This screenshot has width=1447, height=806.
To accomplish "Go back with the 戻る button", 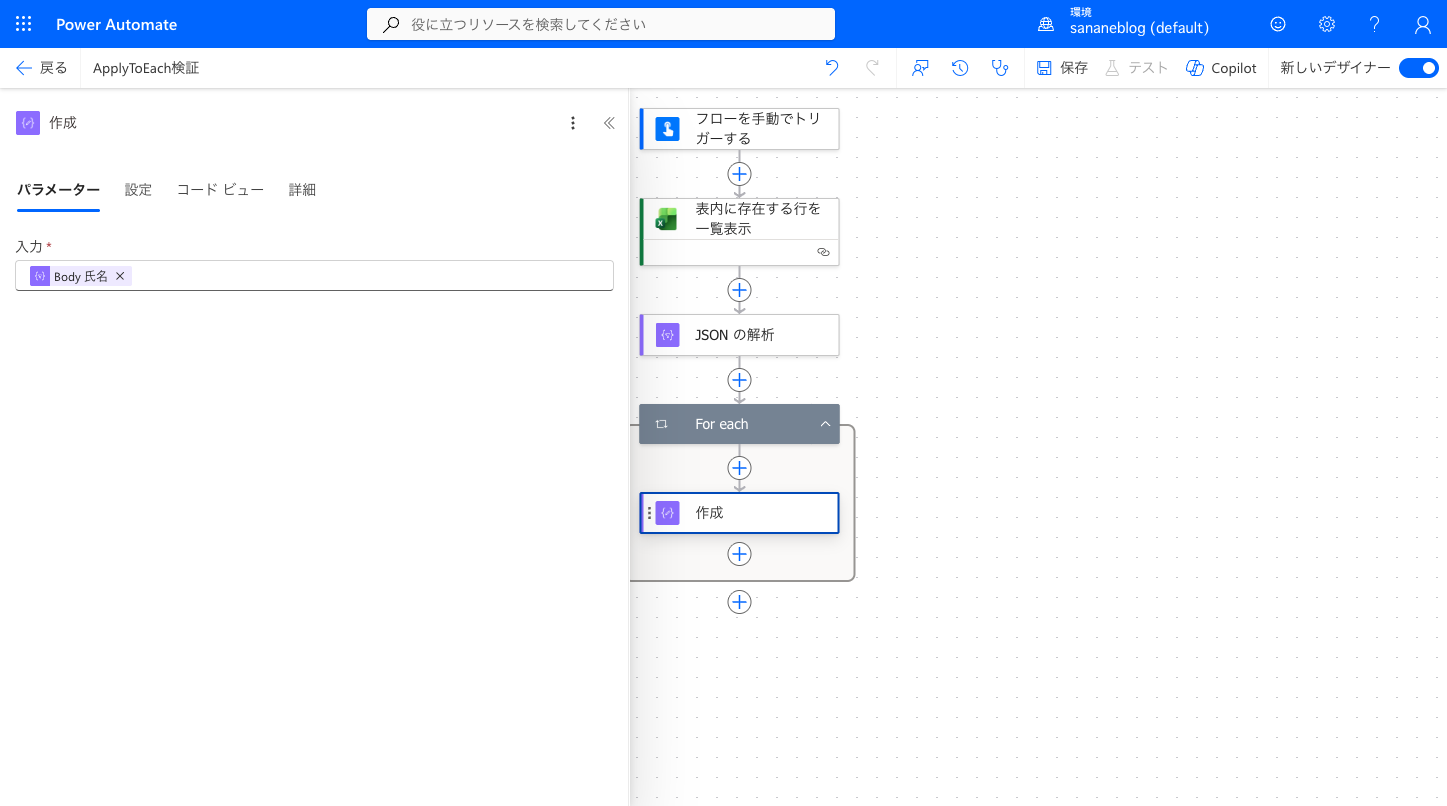I will click(x=41, y=68).
